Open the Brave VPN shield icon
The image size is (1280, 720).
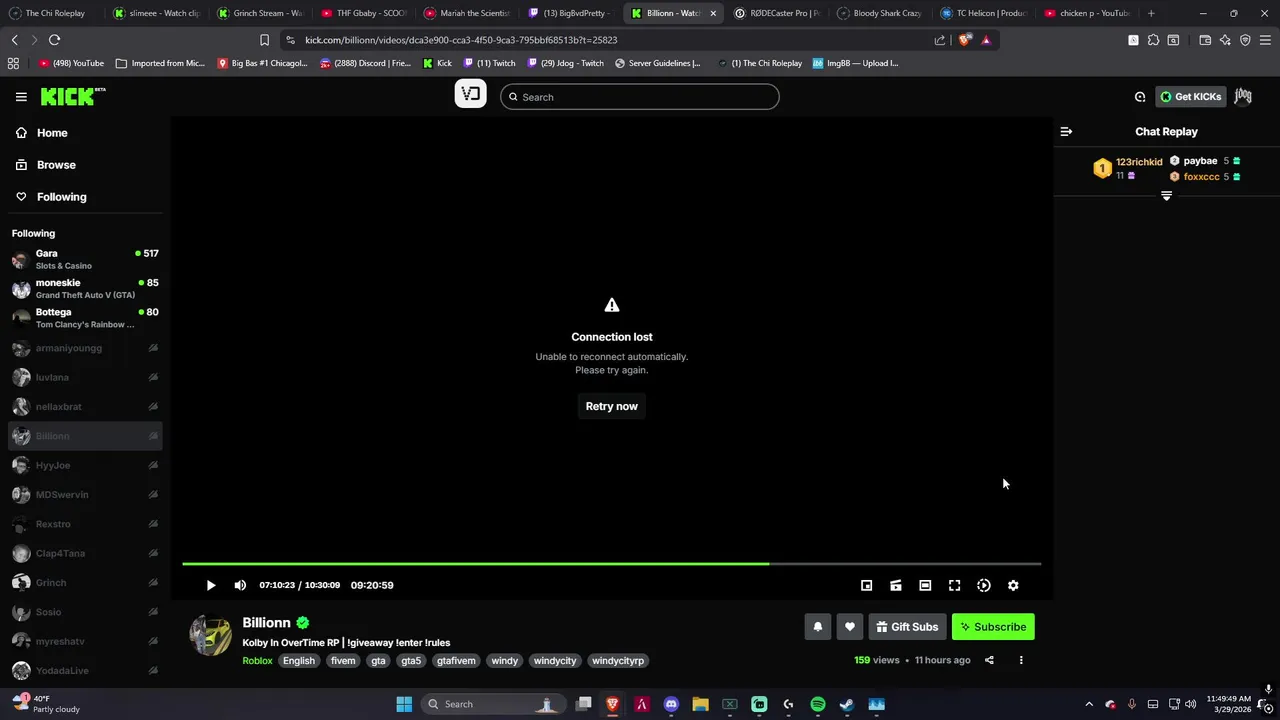tap(1245, 40)
